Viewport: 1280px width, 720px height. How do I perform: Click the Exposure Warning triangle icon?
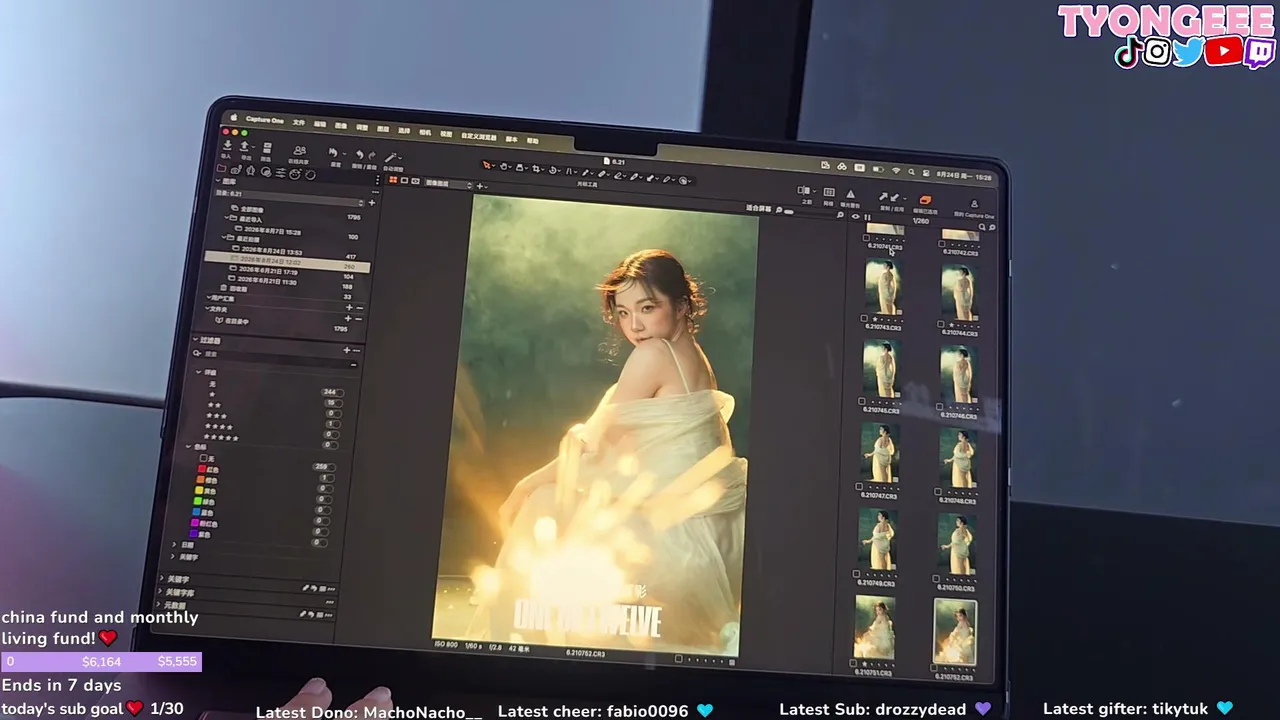[x=850, y=194]
